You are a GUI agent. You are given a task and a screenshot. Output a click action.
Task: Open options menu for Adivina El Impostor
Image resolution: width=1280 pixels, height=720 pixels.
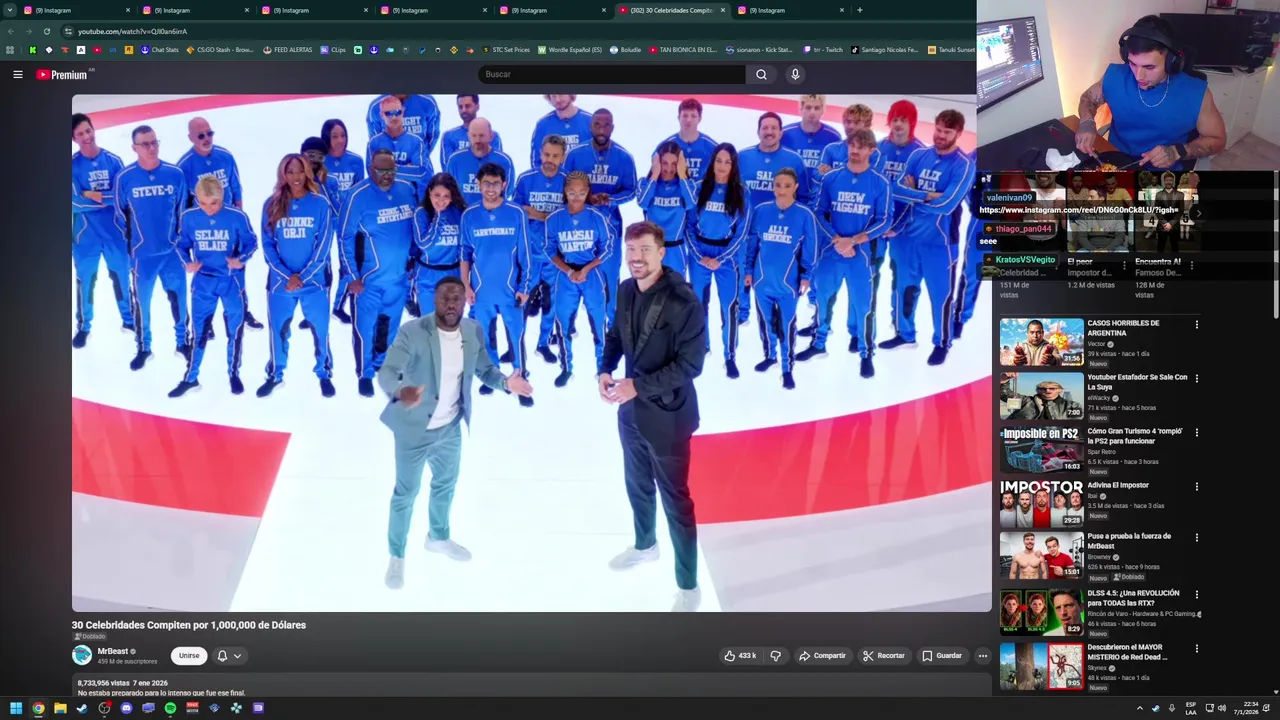1196,486
